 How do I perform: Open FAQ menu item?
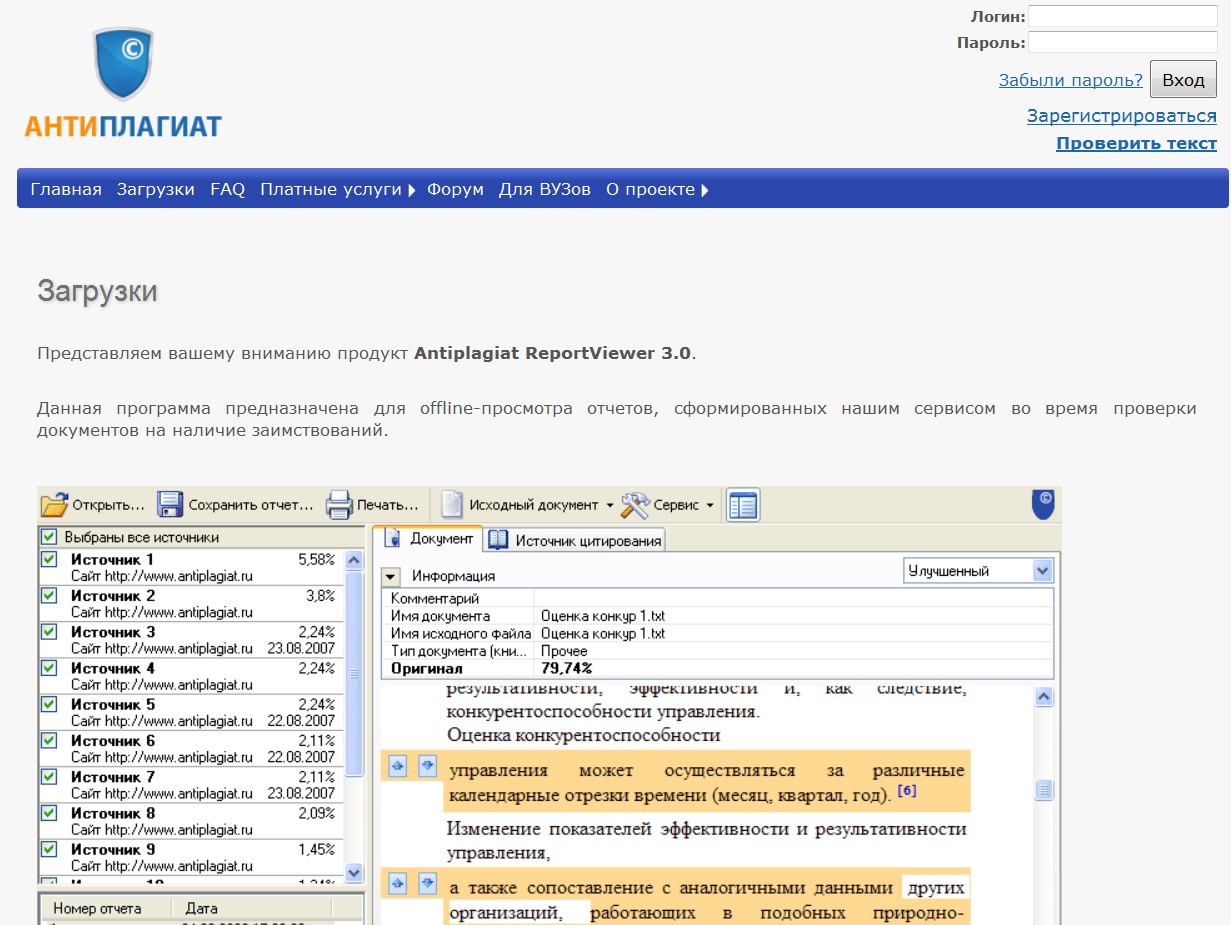pyautogui.click(x=228, y=190)
